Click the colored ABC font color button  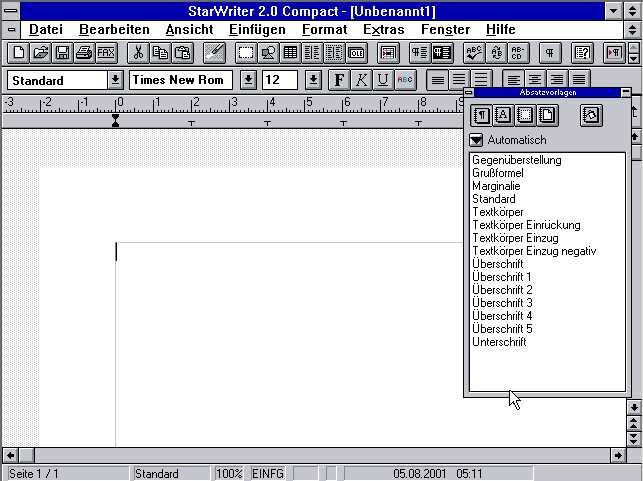405,80
